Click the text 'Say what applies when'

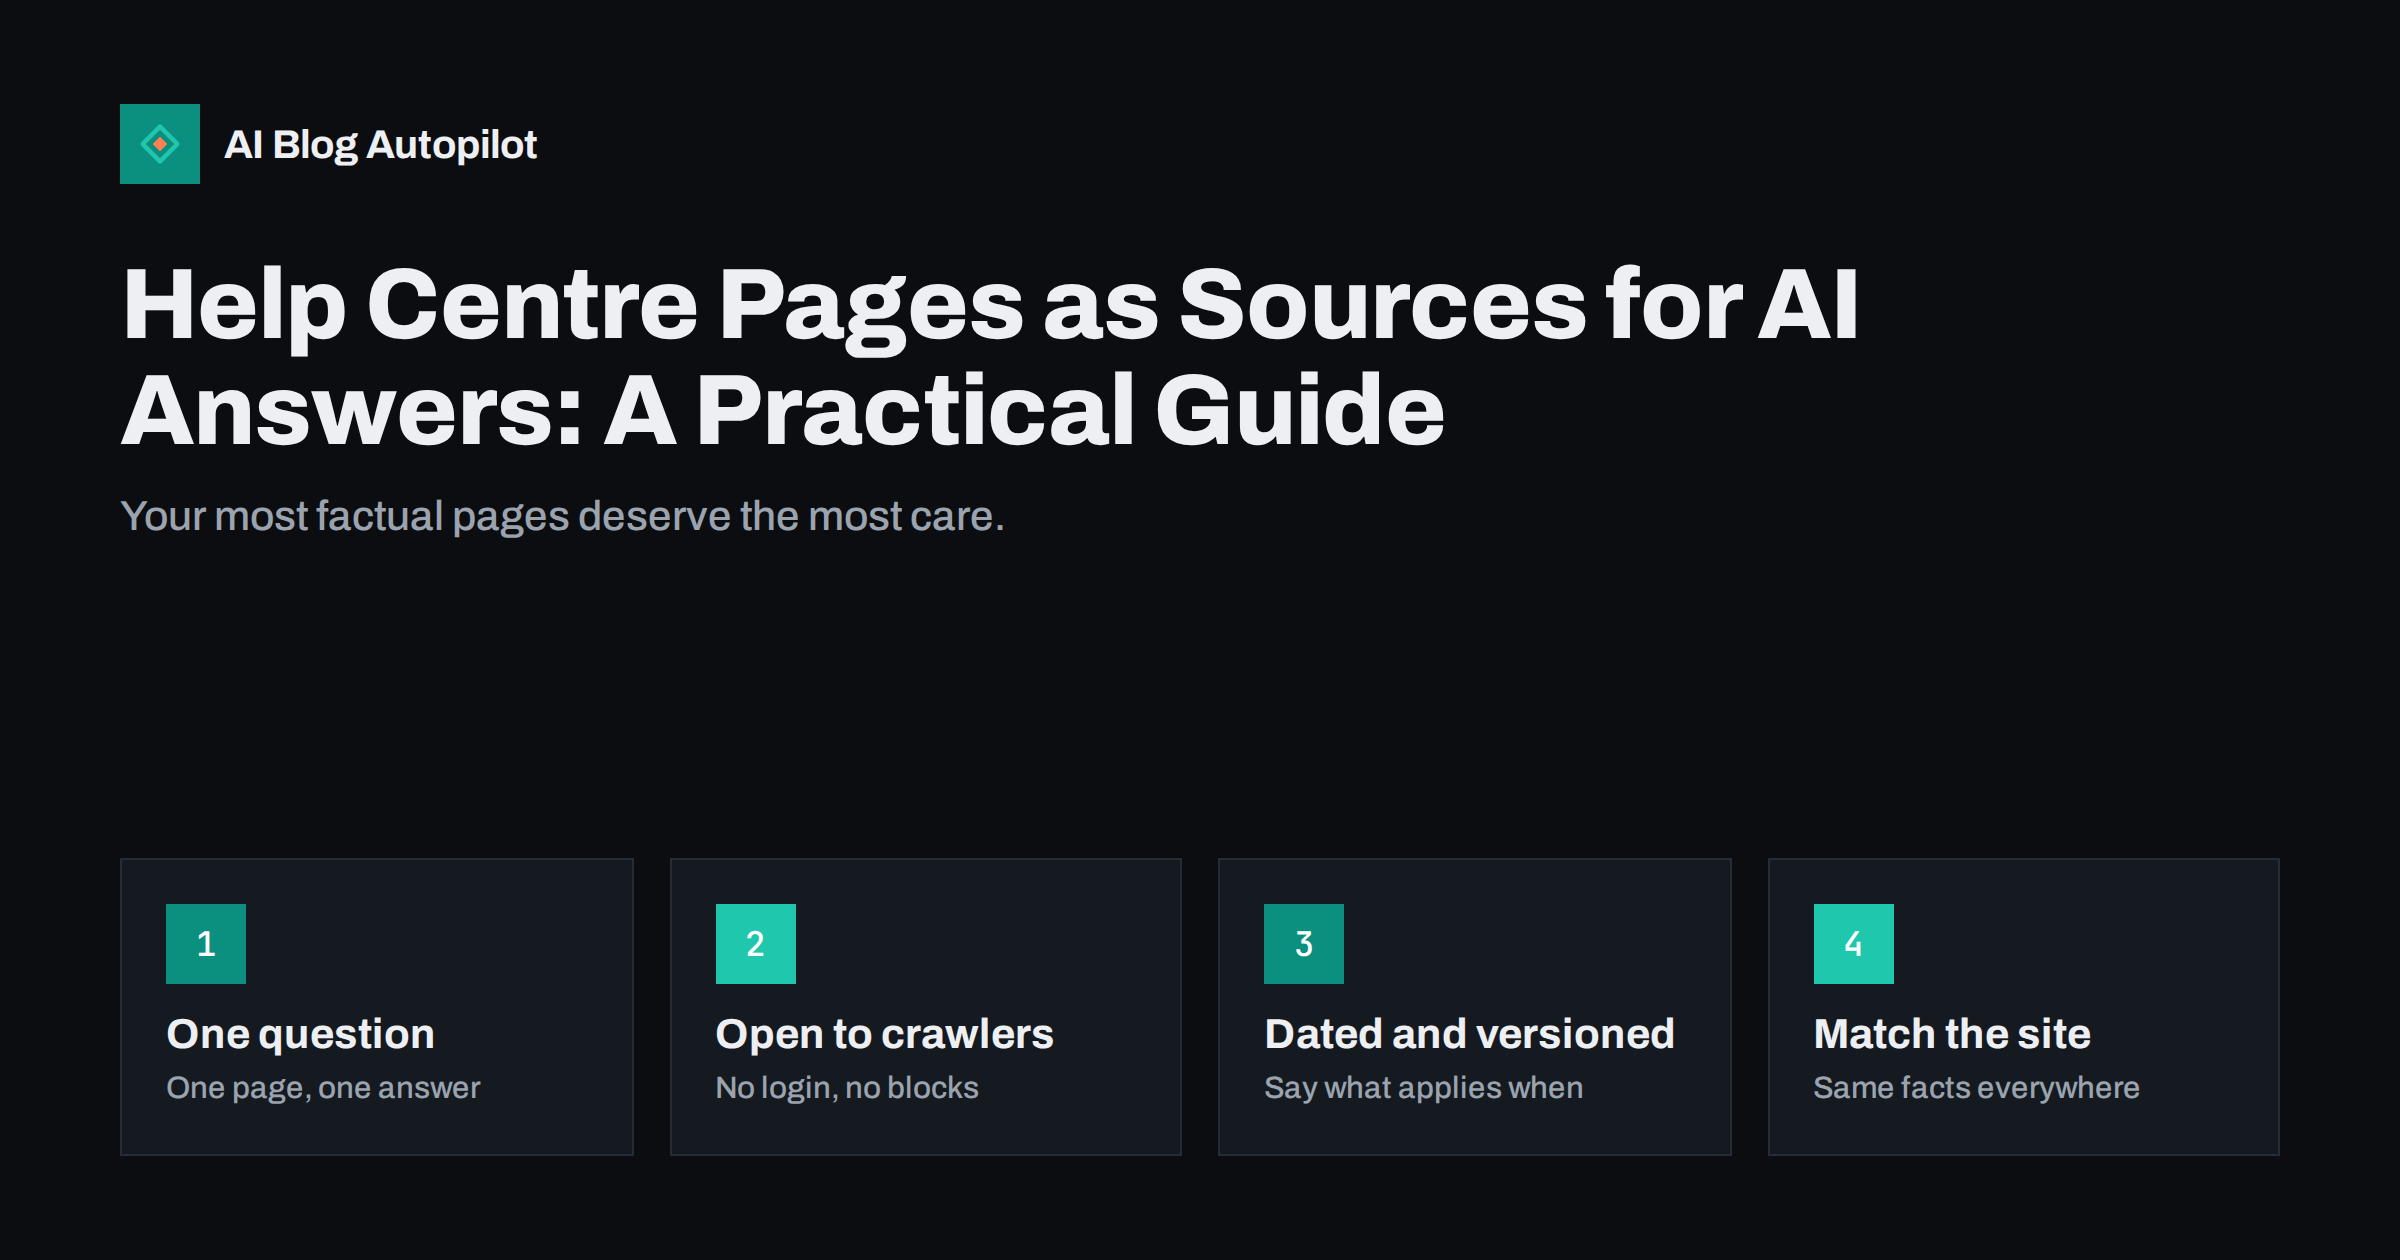[1424, 1088]
